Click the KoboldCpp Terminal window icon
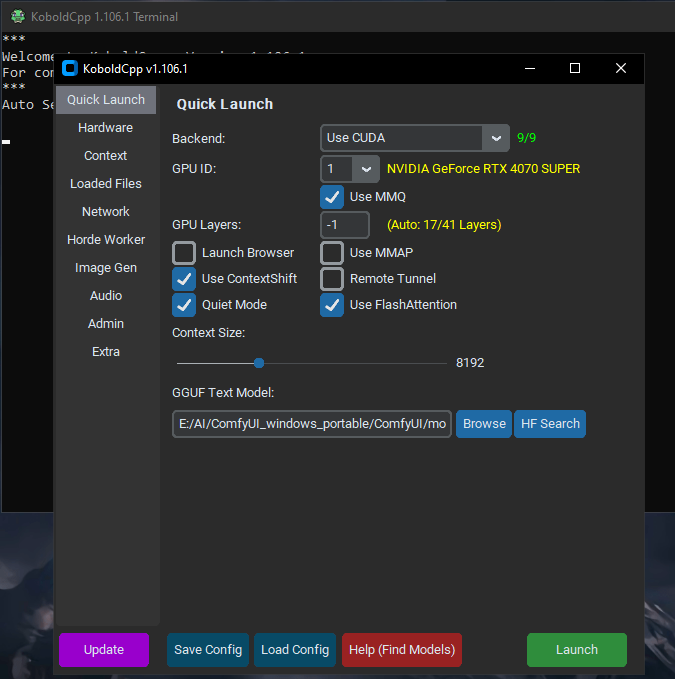Screen dimensions: 675x679 tap(18, 16)
